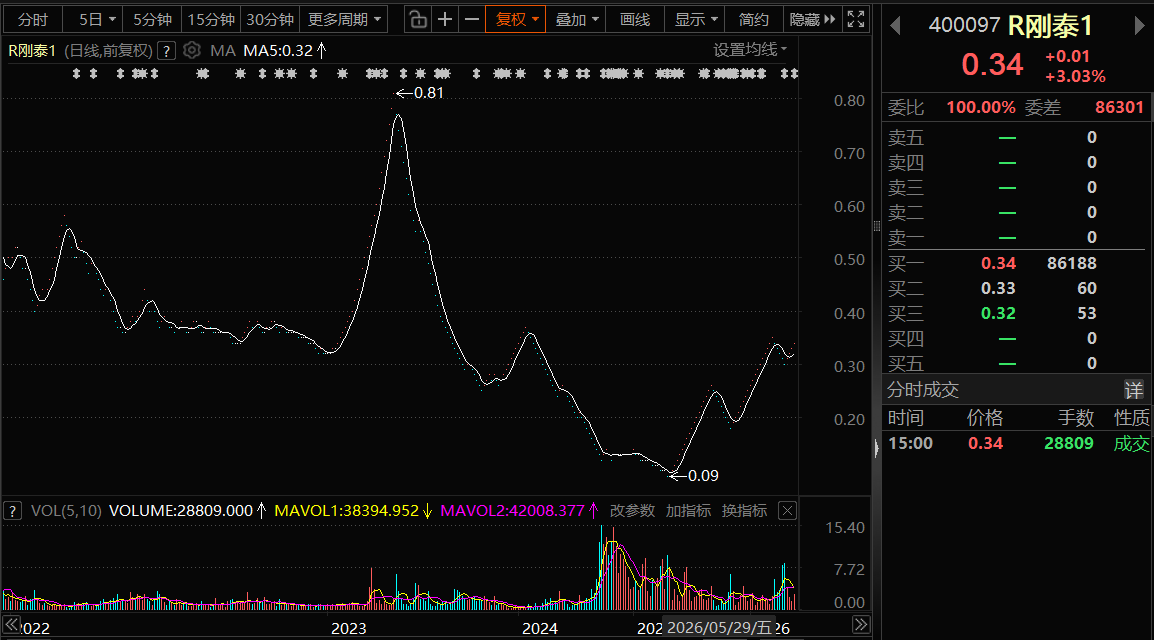Click the 15:00 trade row time
Image resolution: width=1154 pixels, height=640 pixels.
(x=910, y=444)
